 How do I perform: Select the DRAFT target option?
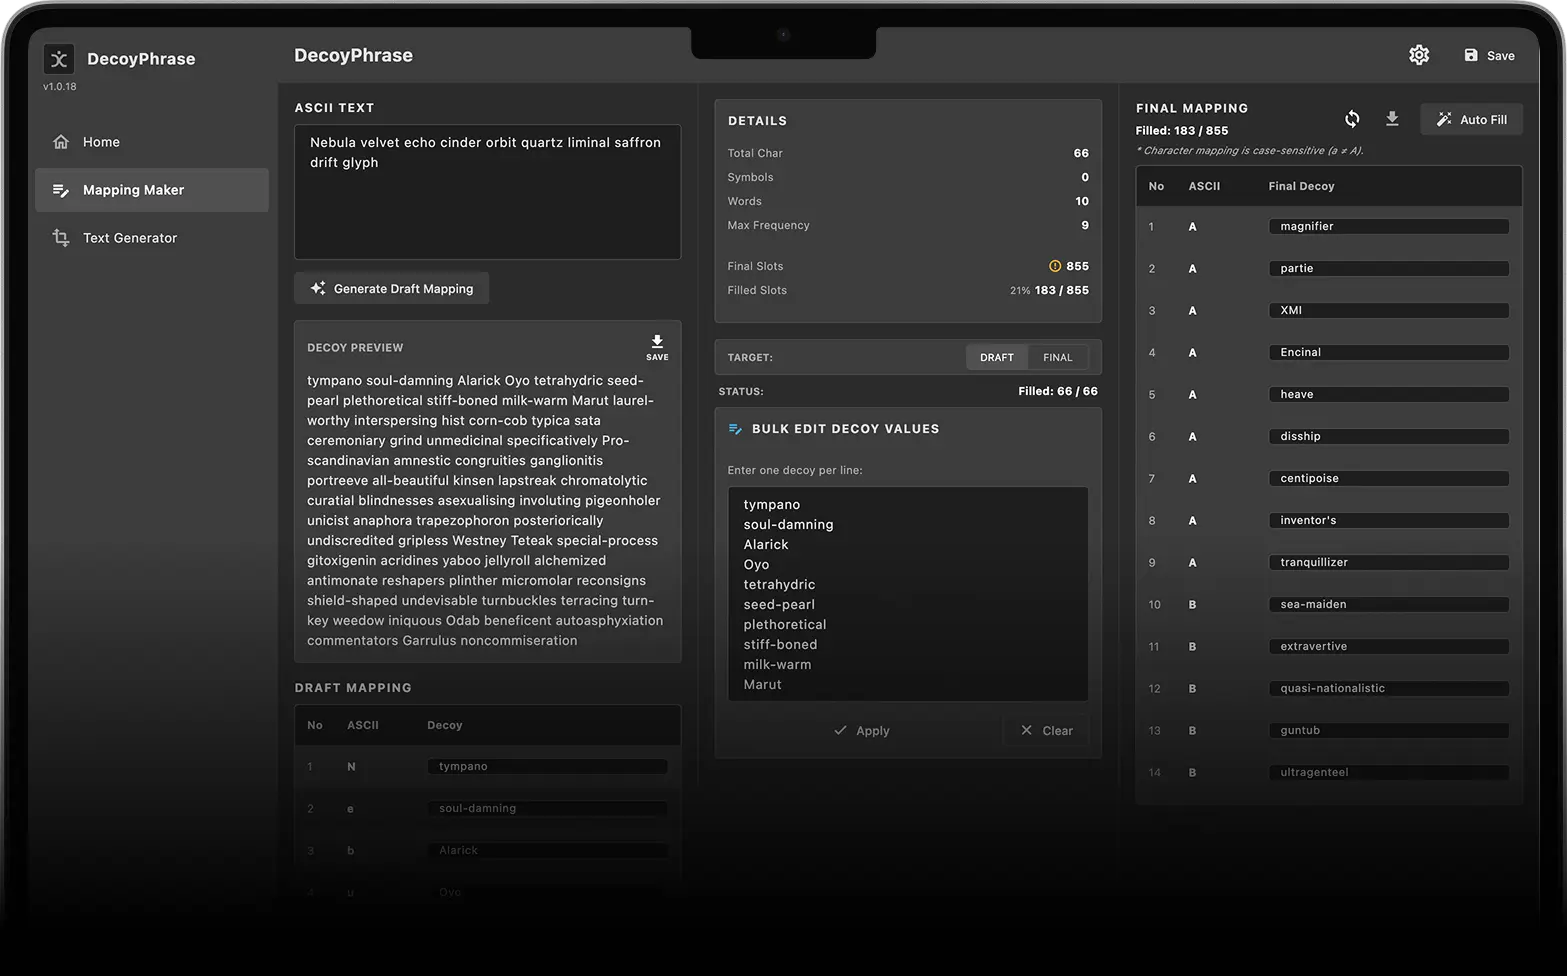[x=996, y=357]
